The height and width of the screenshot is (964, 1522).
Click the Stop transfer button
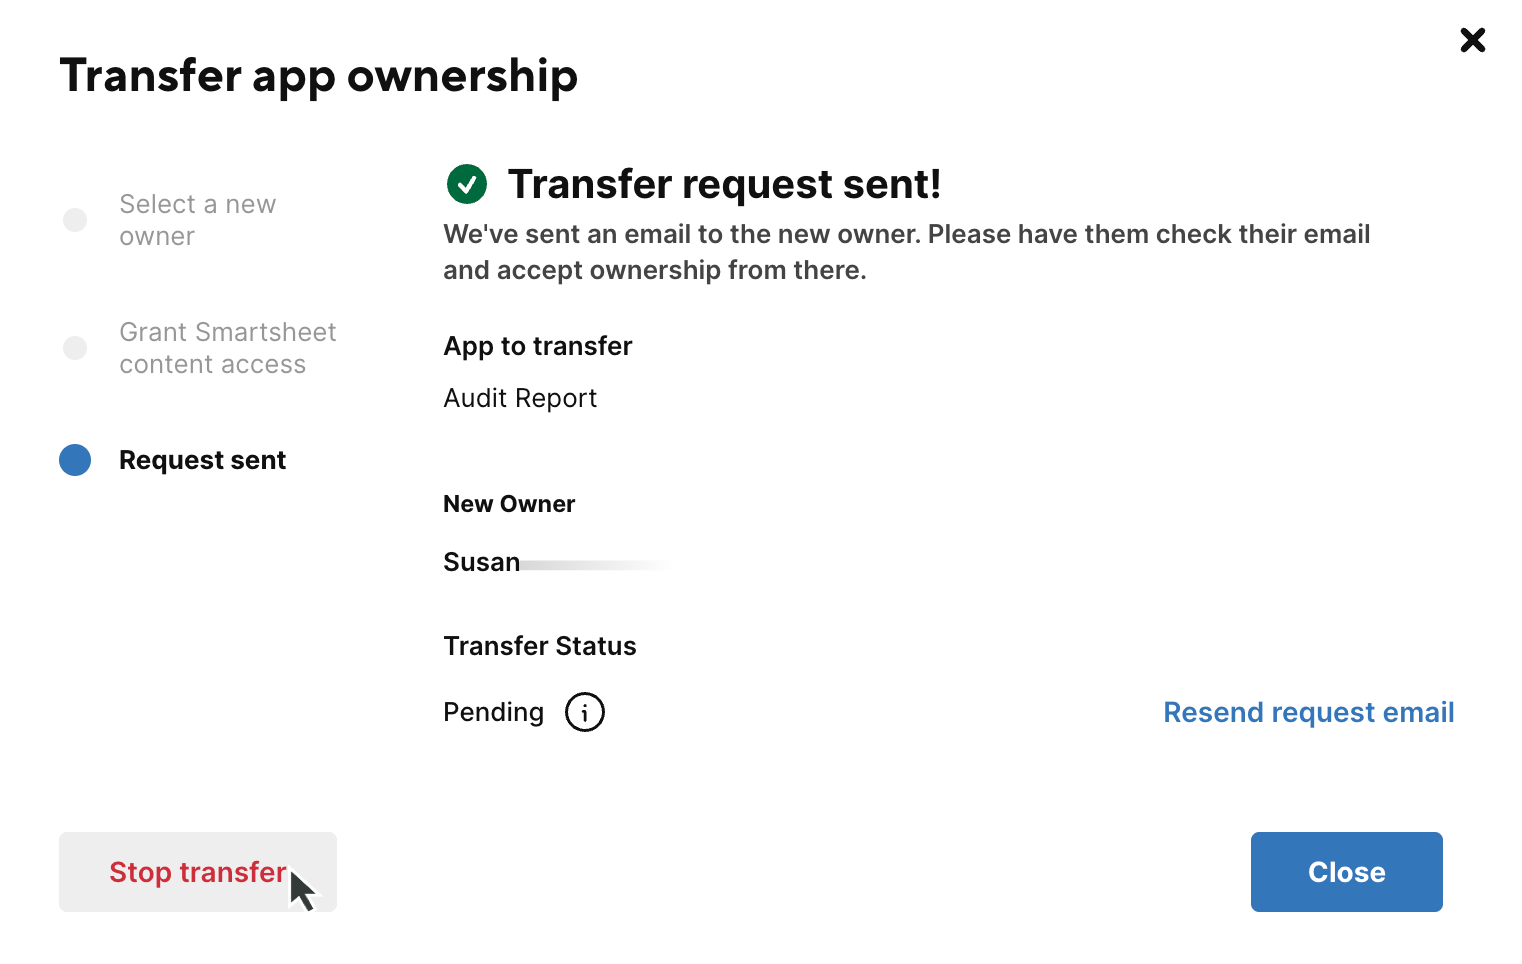click(x=197, y=872)
